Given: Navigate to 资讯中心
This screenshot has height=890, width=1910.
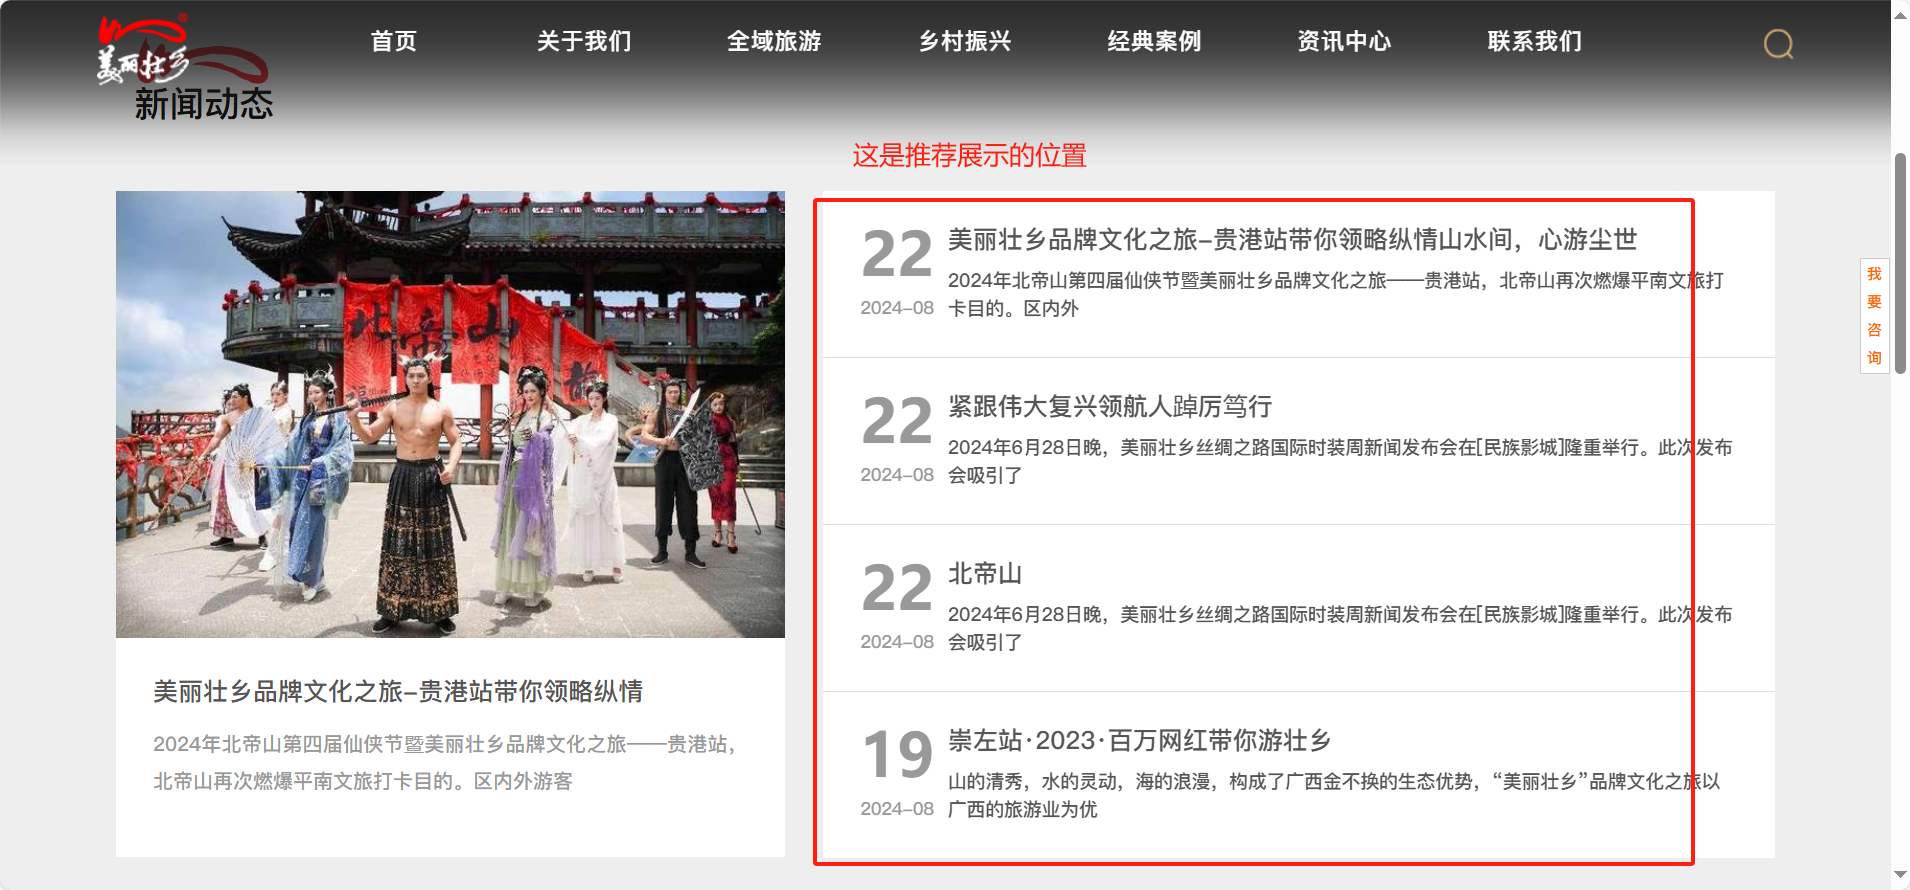Looking at the screenshot, I should [1344, 41].
